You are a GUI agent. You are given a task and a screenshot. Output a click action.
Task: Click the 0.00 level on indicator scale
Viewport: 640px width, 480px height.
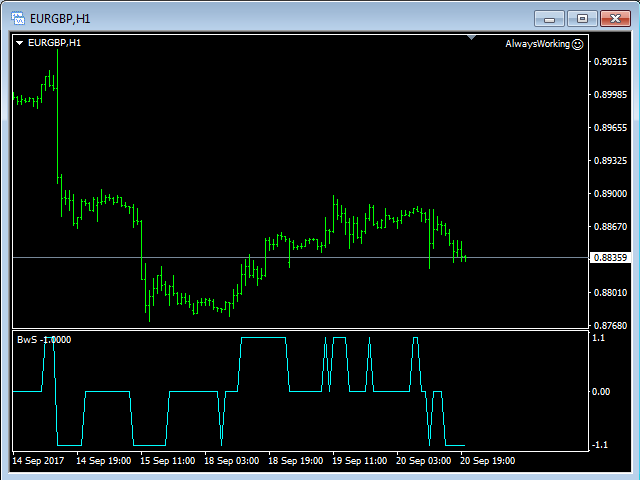[x=602, y=391]
